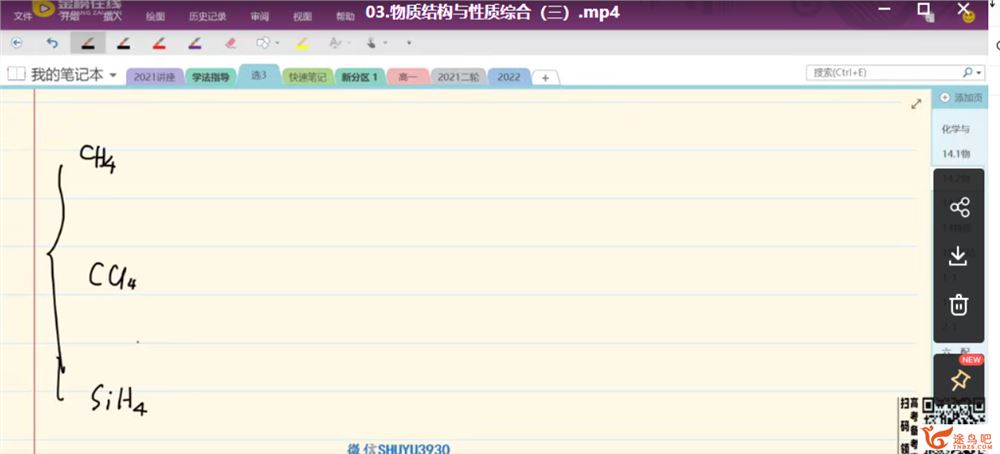1000x454 pixels.
Task: Expand the search scope dropdown arrow
Action: pyautogui.click(x=979, y=73)
